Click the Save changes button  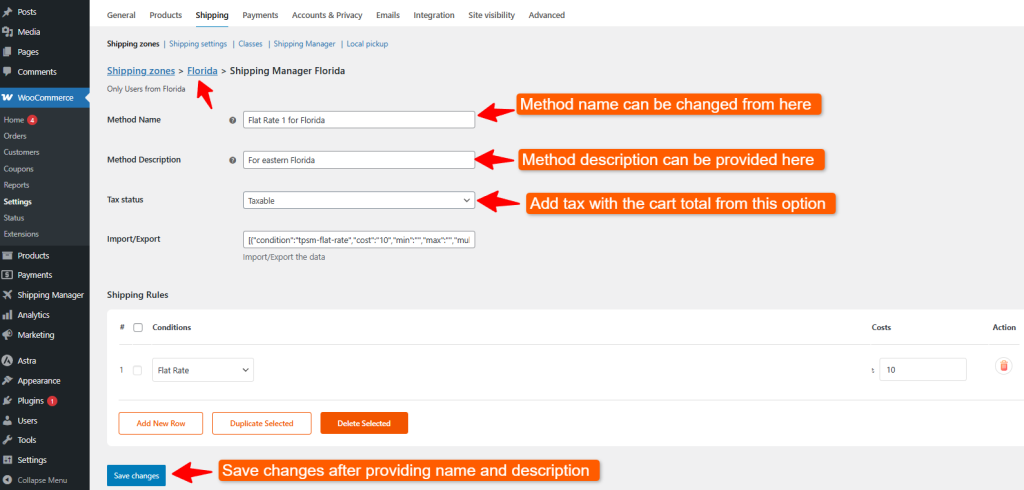coord(136,476)
